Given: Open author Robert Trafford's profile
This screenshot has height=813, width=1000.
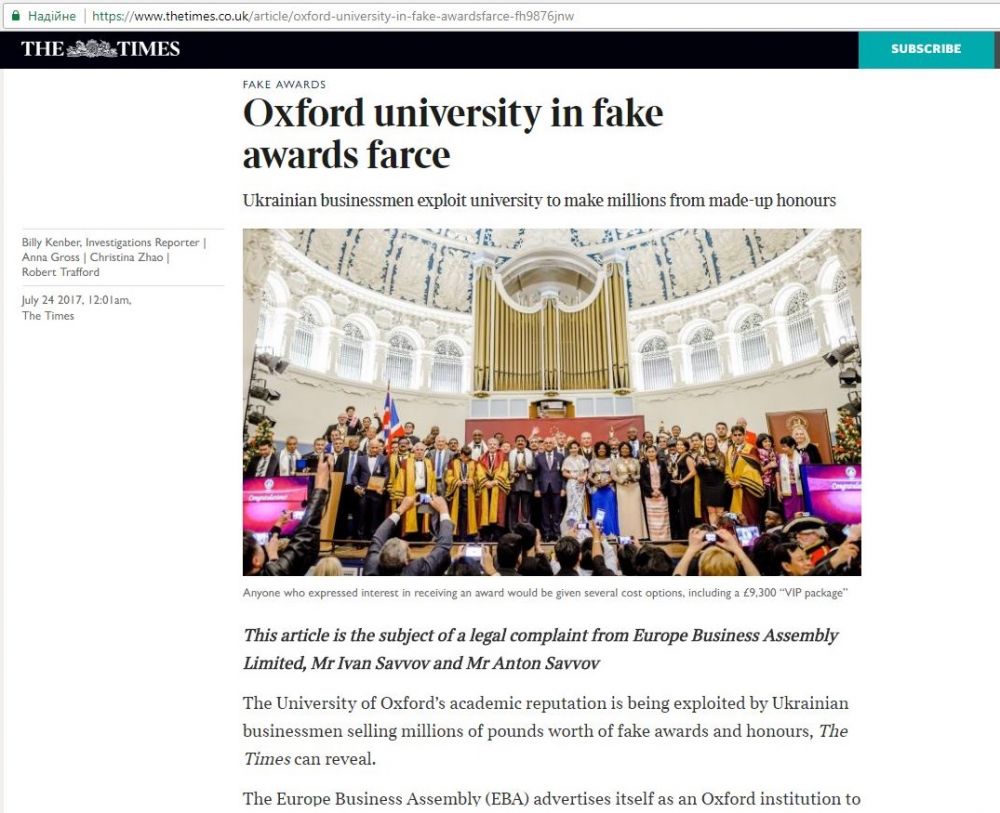Looking at the screenshot, I should [x=61, y=272].
